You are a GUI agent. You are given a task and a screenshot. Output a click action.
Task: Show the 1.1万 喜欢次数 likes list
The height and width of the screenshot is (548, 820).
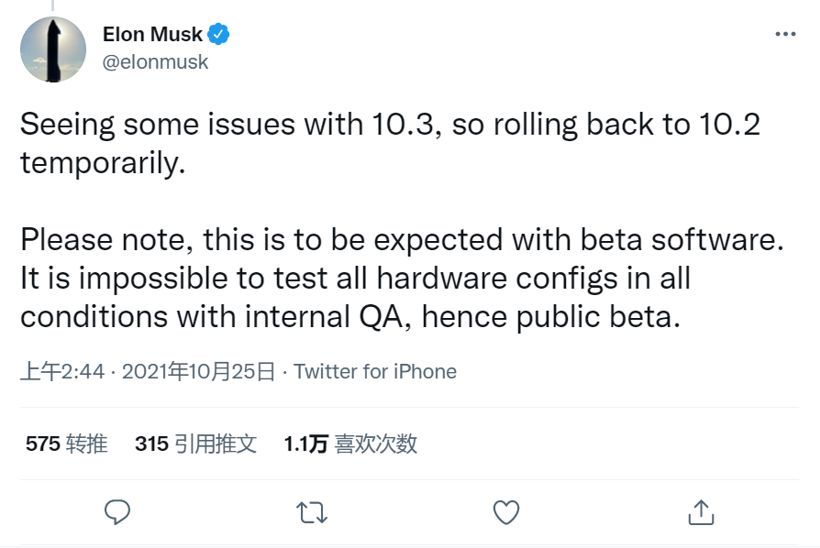[x=350, y=444]
